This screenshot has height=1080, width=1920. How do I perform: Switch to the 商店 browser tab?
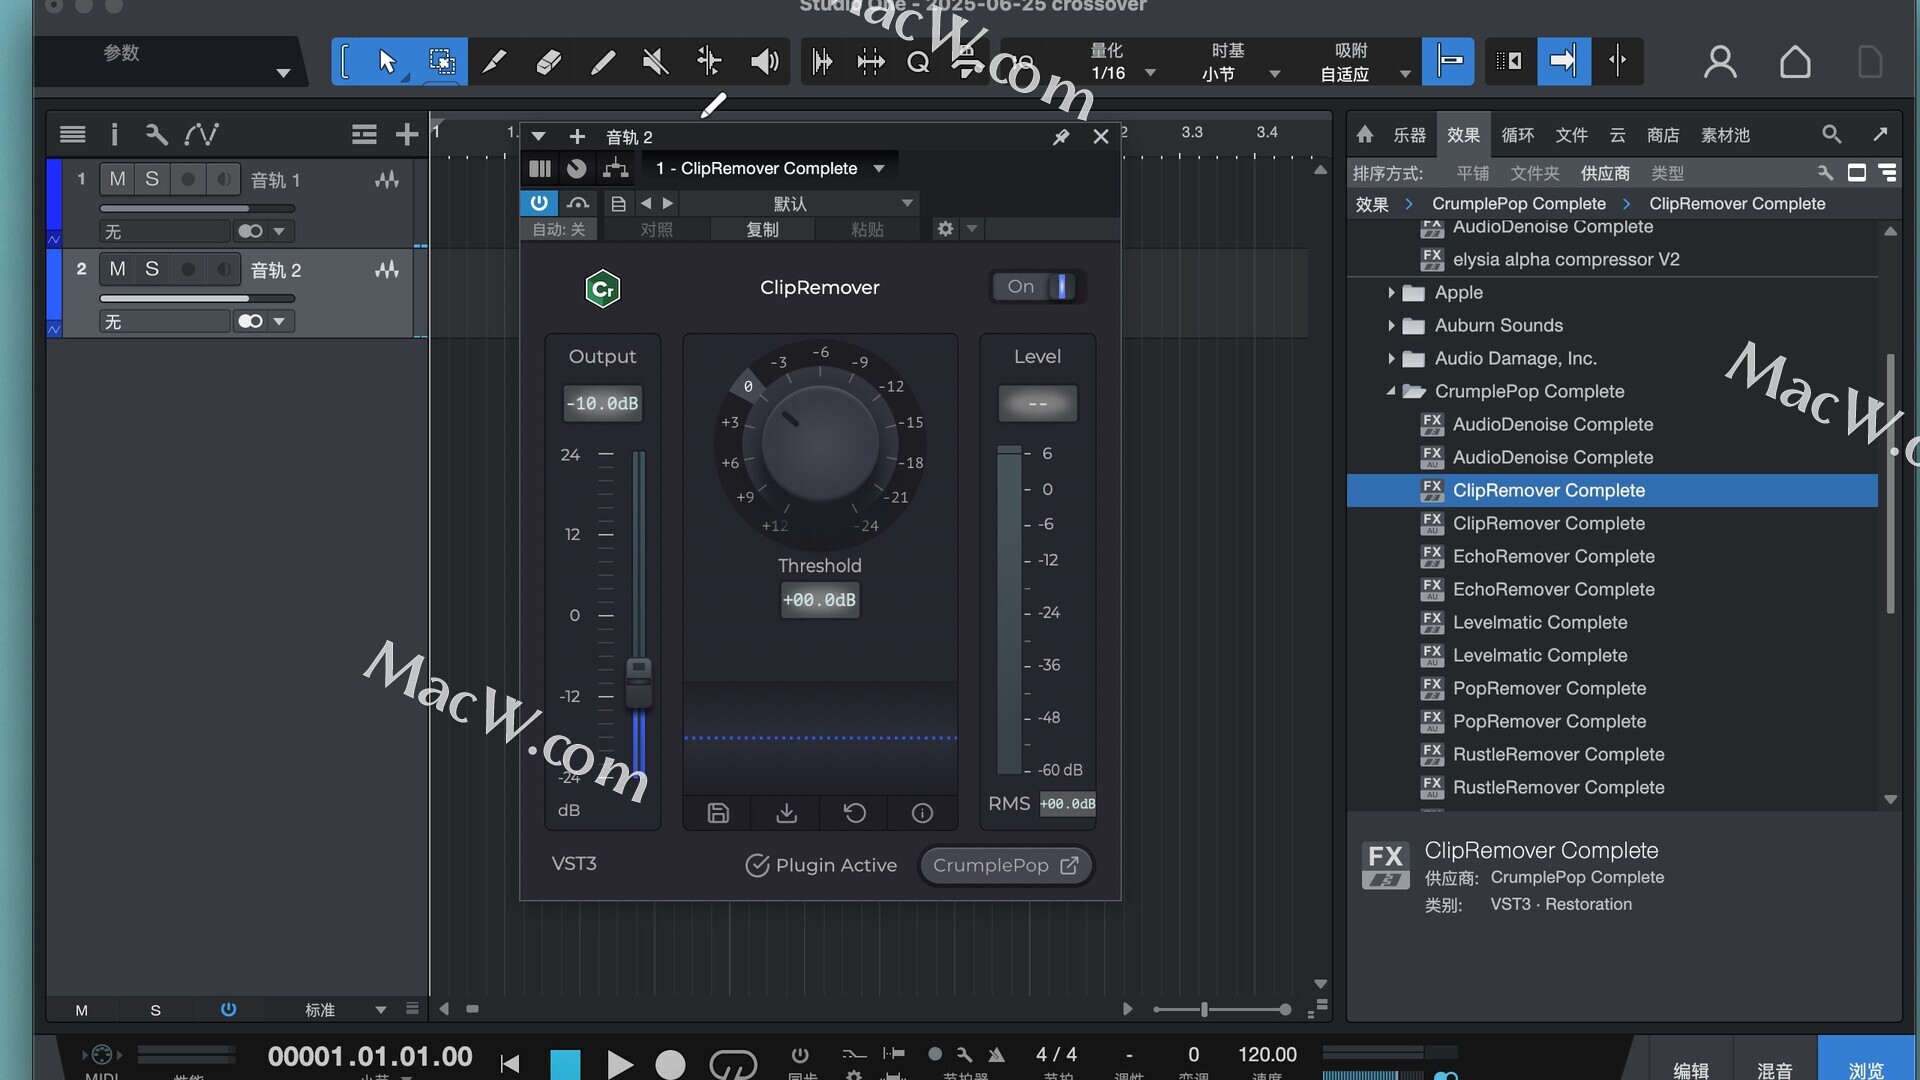pyautogui.click(x=1663, y=134)
